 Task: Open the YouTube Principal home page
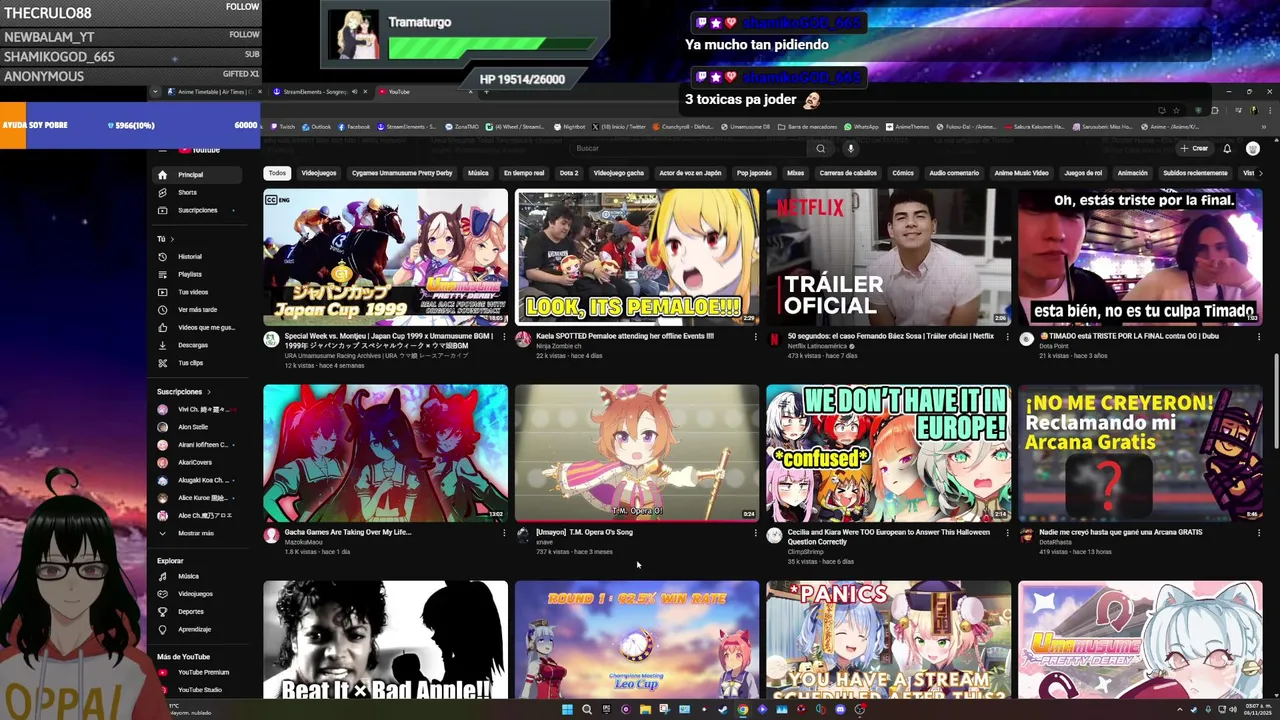click(197, 175)
